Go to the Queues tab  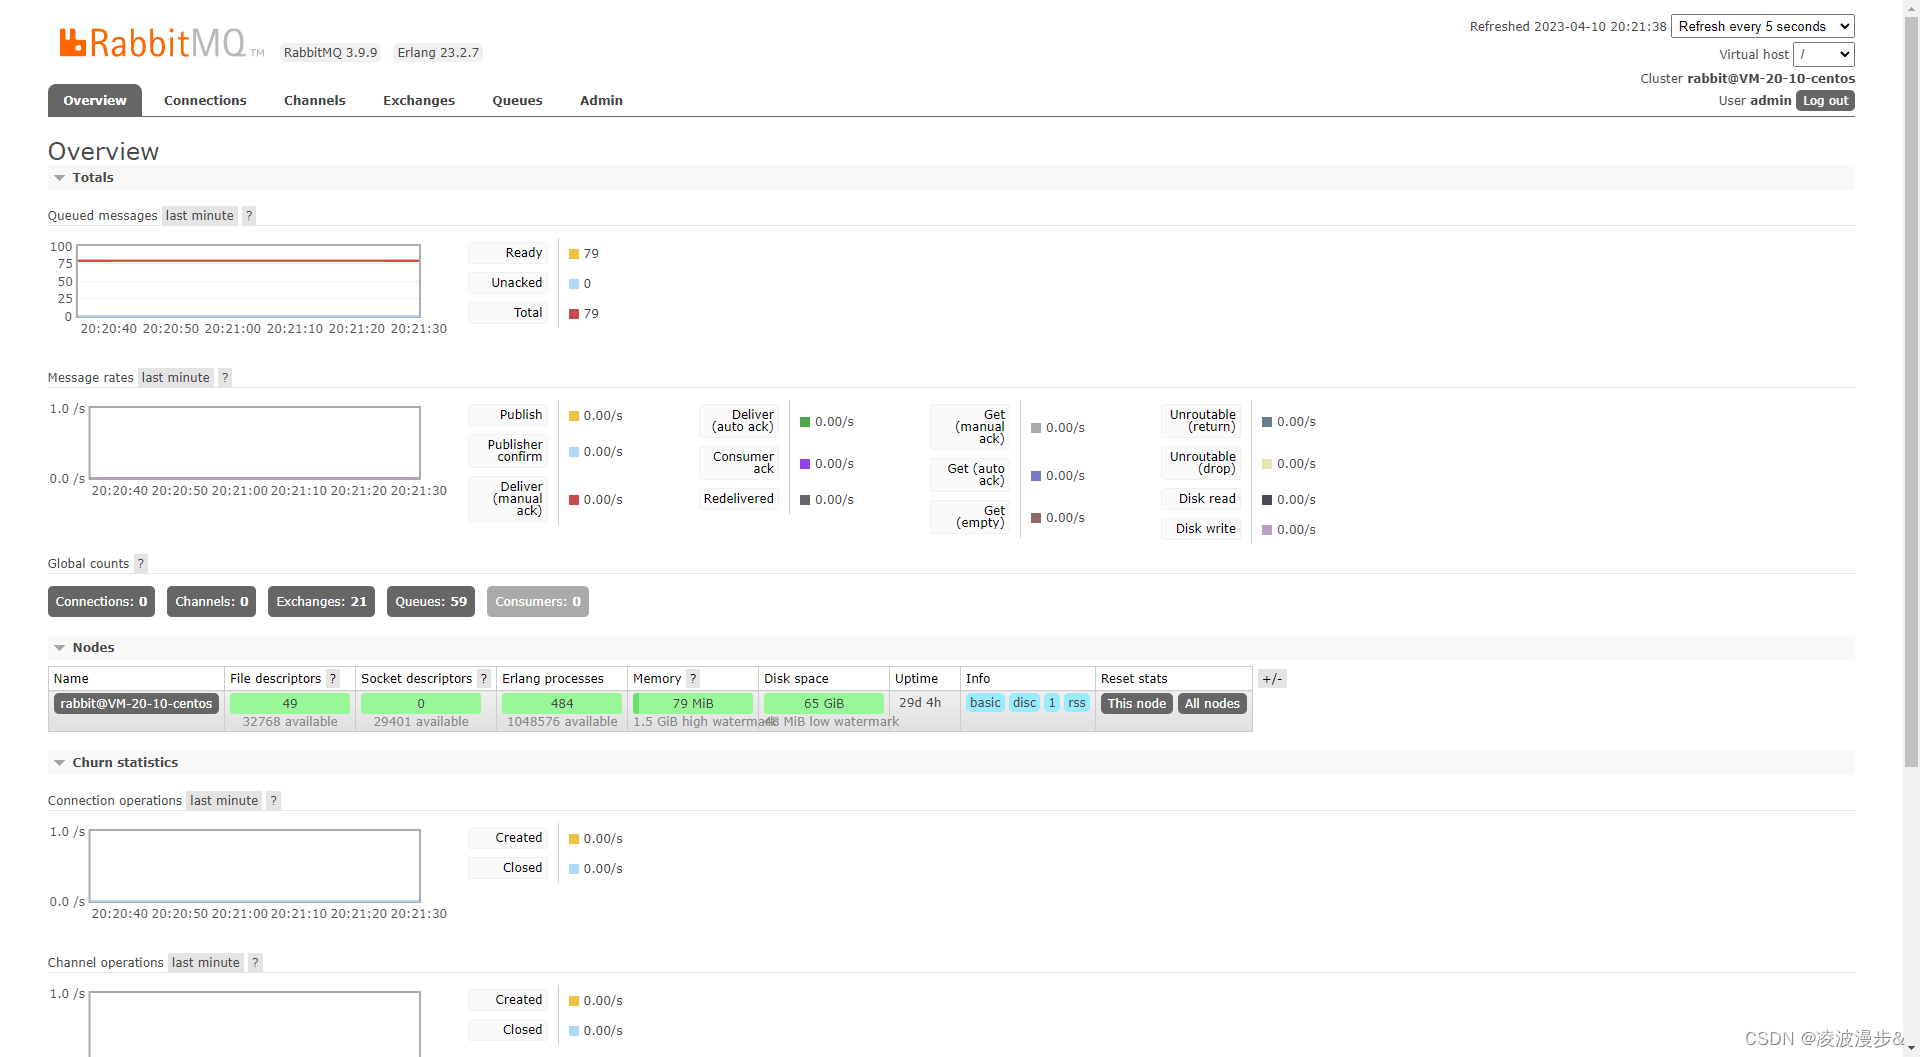(x=517, y=100)
